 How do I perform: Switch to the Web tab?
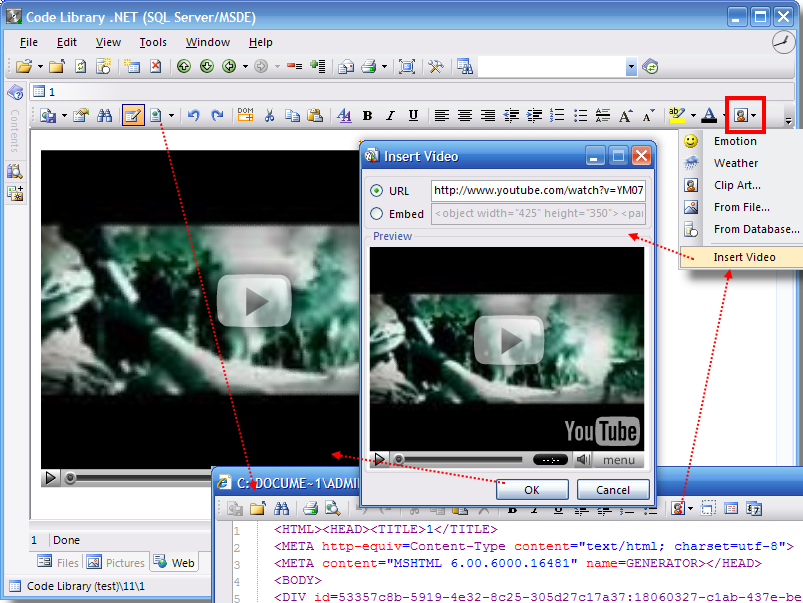[174, 563]
